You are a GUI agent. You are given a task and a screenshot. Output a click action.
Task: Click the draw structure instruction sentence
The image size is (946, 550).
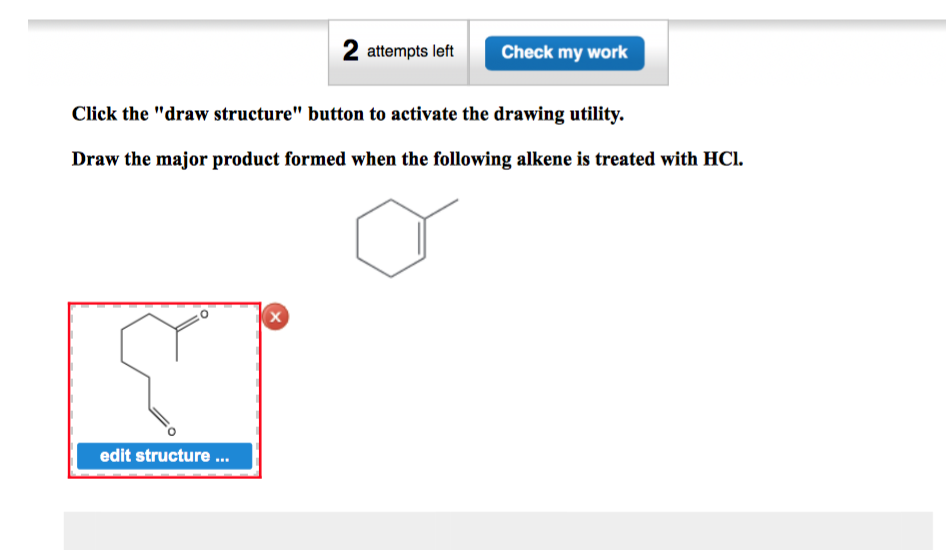click(x=348, y=114)
